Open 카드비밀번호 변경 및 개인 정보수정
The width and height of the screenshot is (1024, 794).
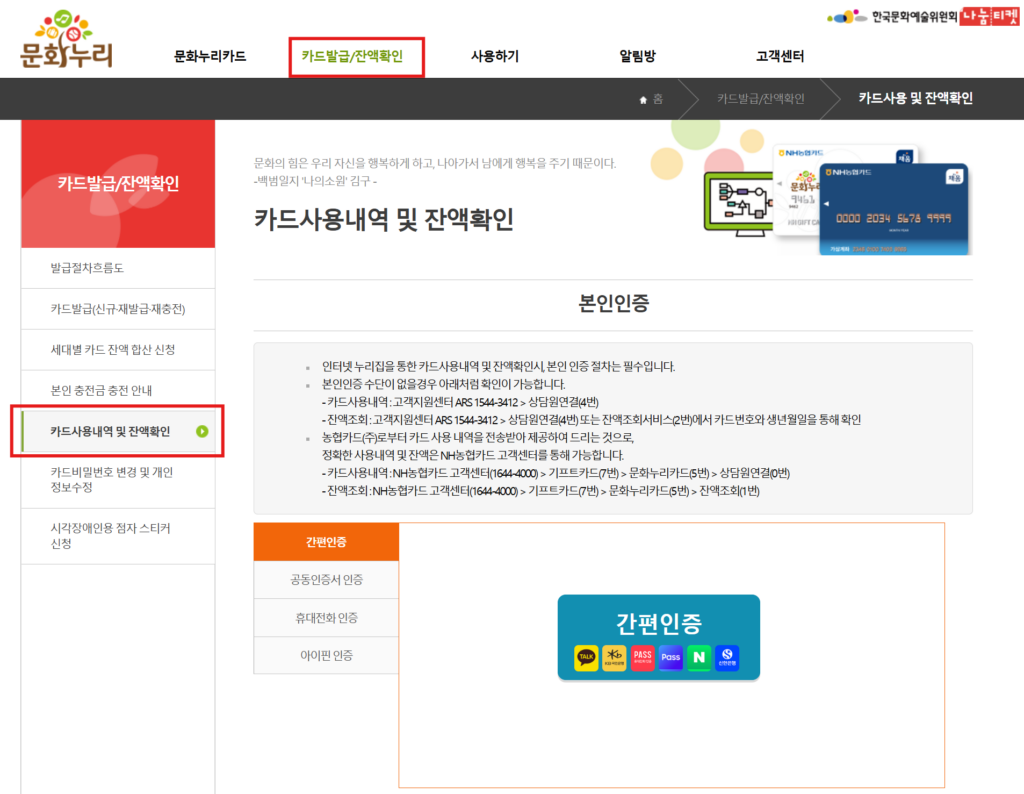(118, 480)
